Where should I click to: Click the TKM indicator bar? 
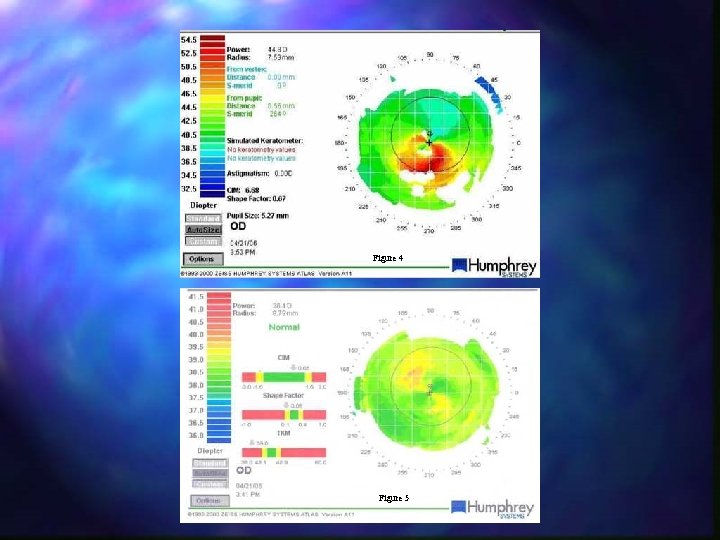point(284,452)
